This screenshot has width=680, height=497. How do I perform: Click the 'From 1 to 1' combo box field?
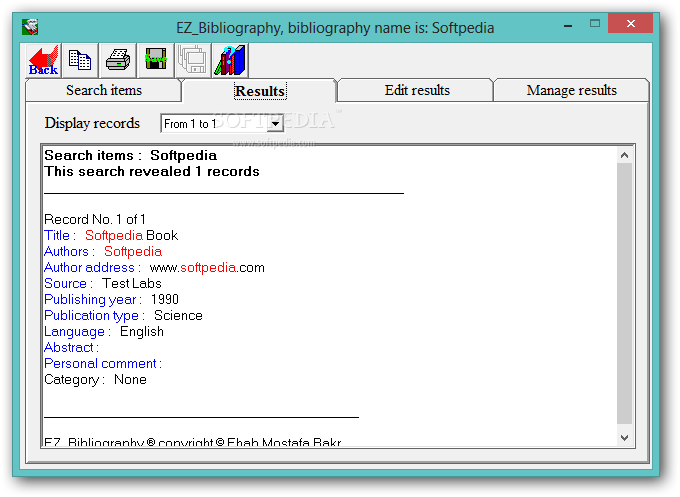pos(222,124)
